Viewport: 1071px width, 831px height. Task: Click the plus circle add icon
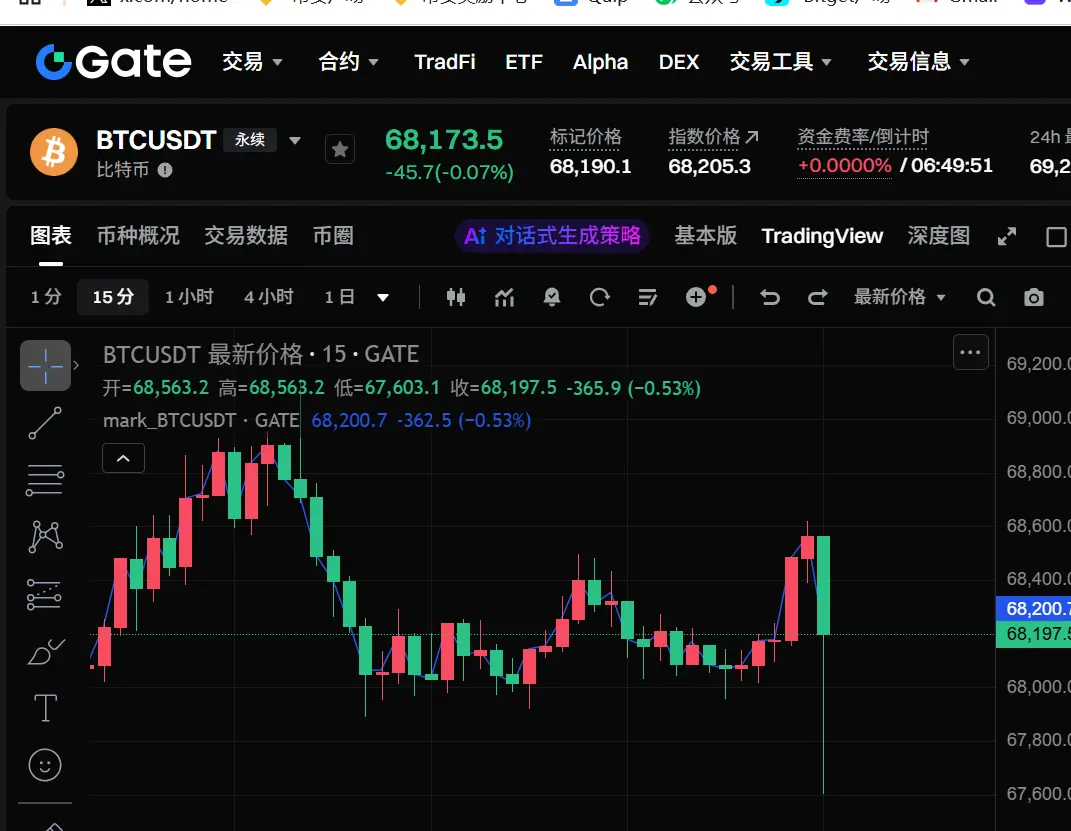click(x=696, y=297)
